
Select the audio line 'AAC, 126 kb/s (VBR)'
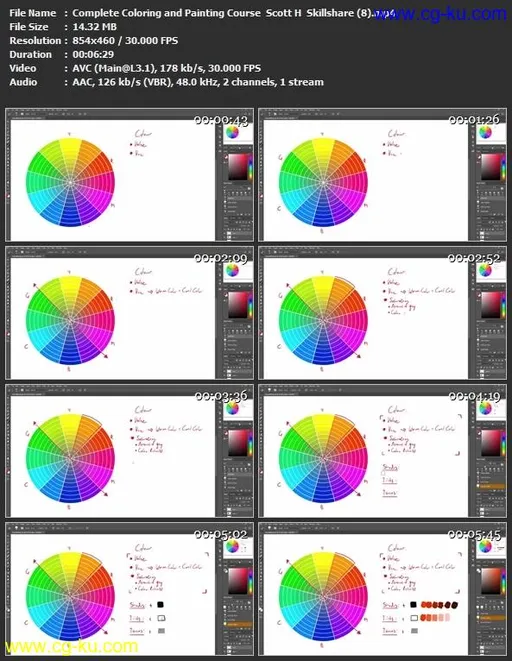(122, 82)
